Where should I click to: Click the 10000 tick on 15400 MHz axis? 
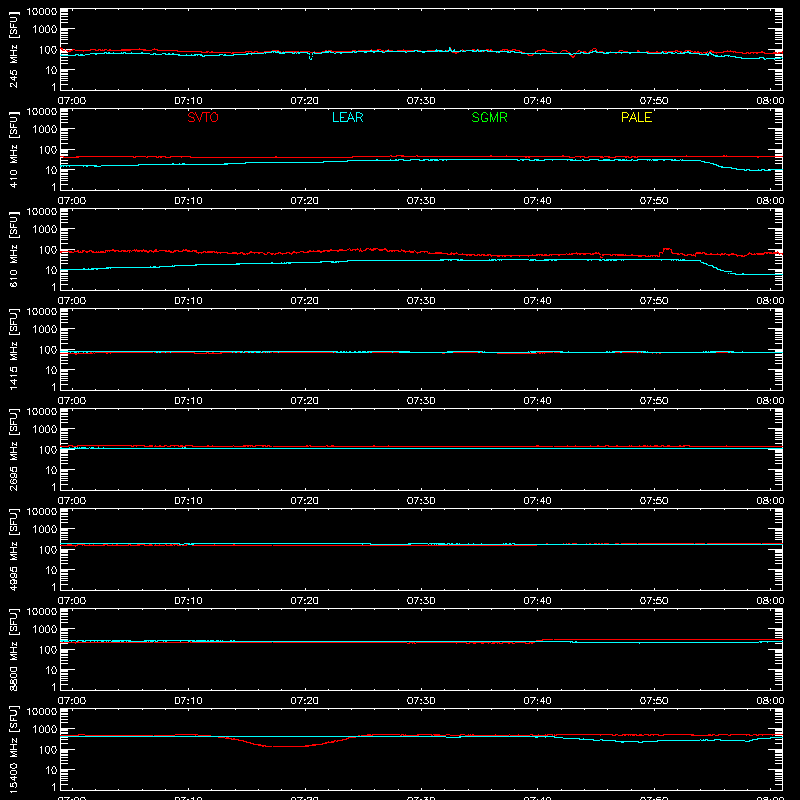pyautogui.click(x=42, y=712)
